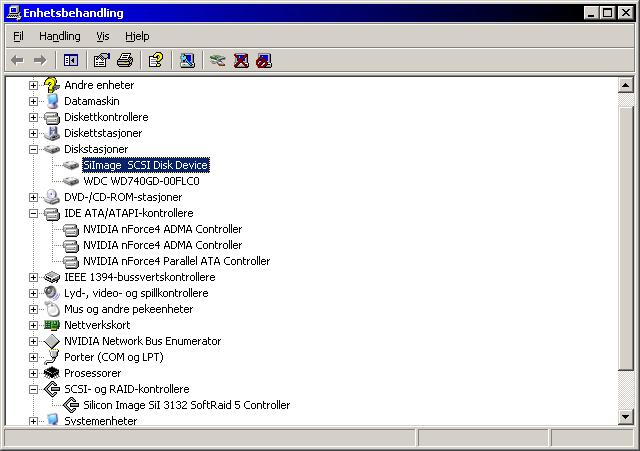Collapse the SCSI- og RAID-kontrollere node
Viewport: 640px width, 451px height.
[x=33, y=389]
